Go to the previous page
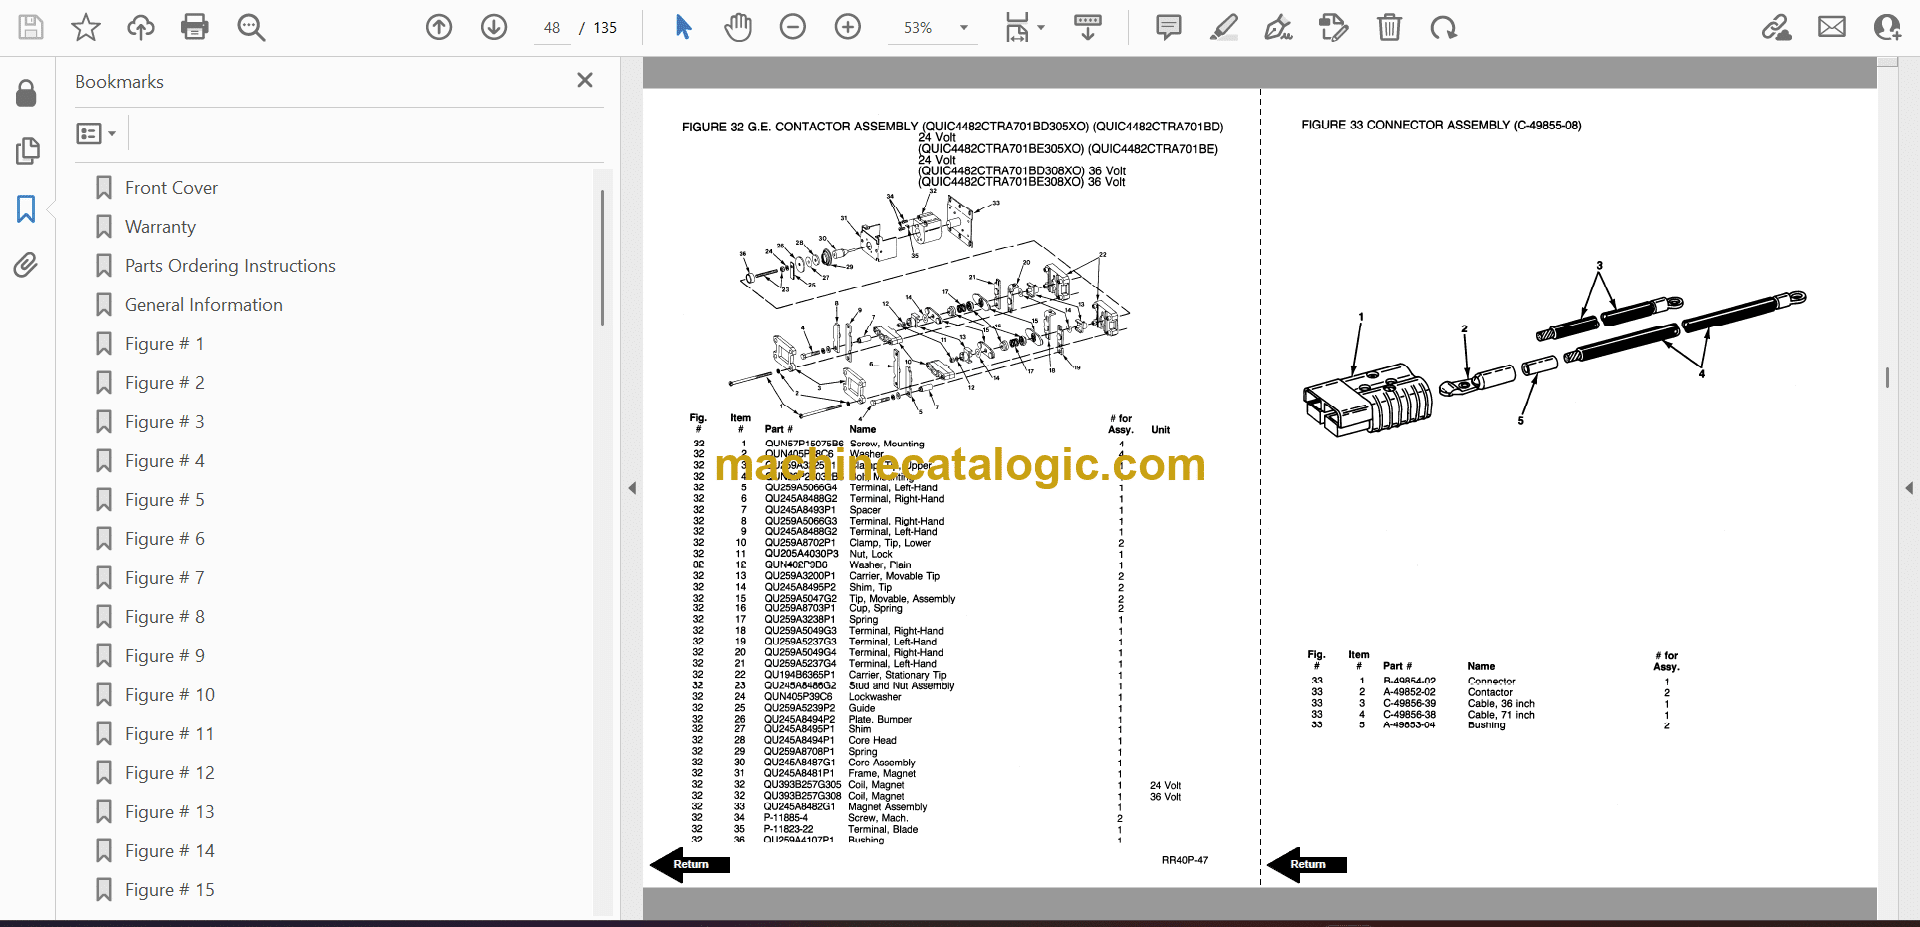 [439, 27]
